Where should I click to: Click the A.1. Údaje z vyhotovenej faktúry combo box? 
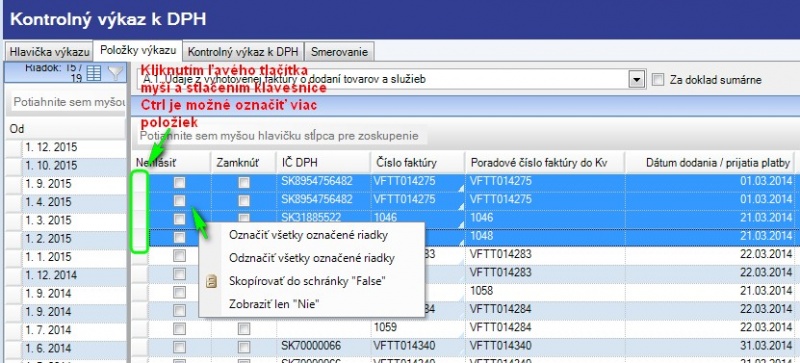tap(391, 80)
